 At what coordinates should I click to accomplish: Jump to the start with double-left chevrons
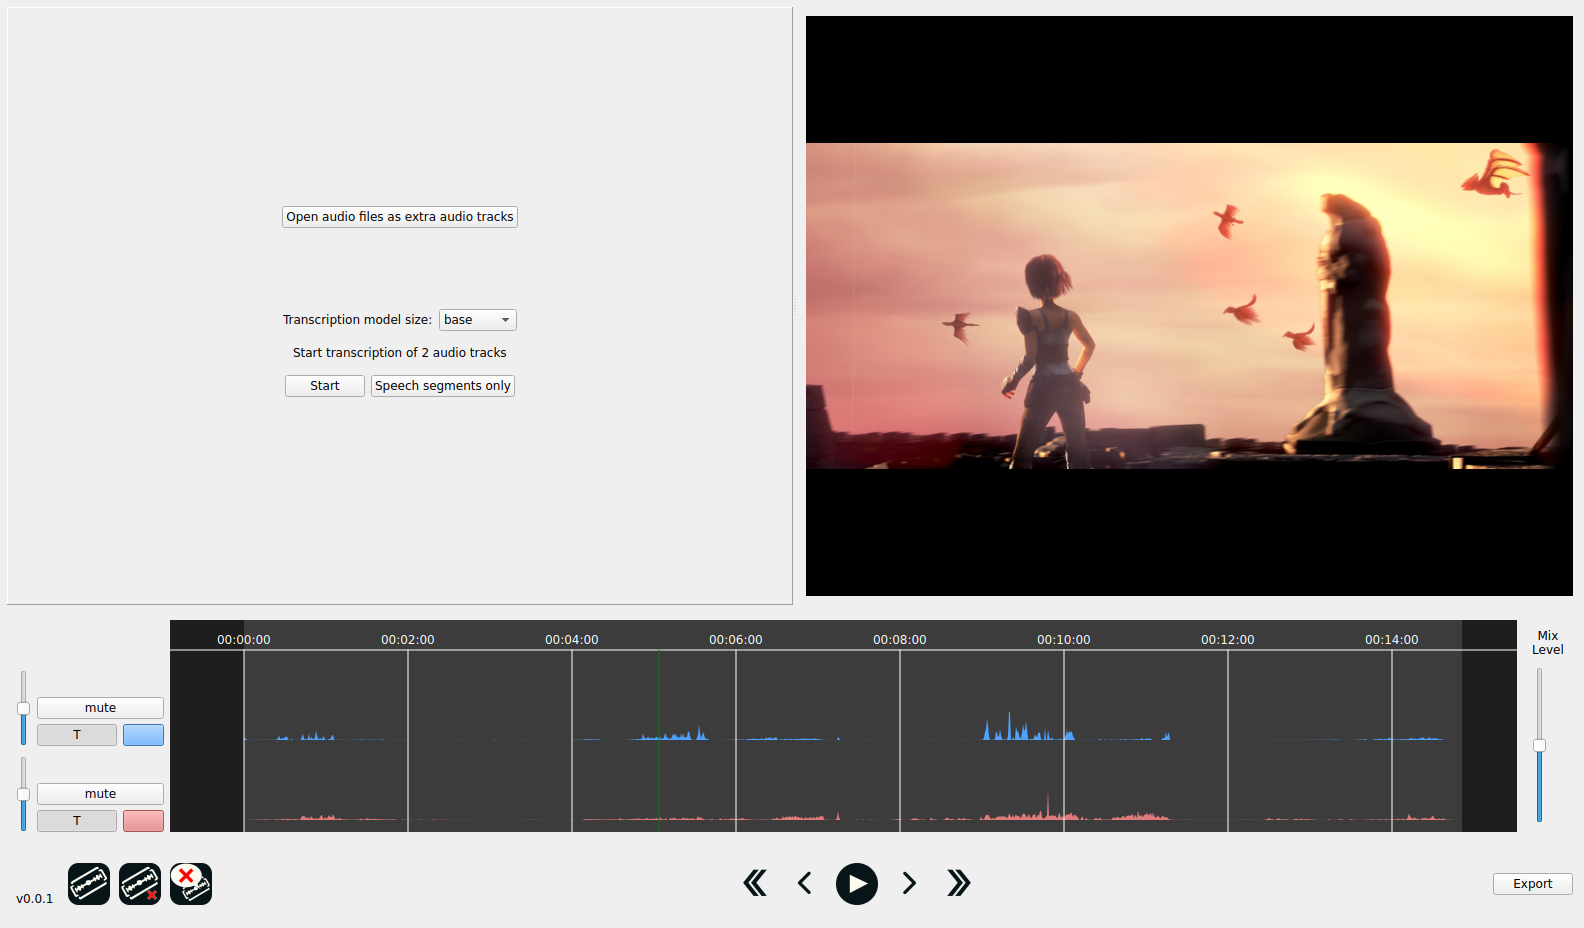tap(755, 883)
